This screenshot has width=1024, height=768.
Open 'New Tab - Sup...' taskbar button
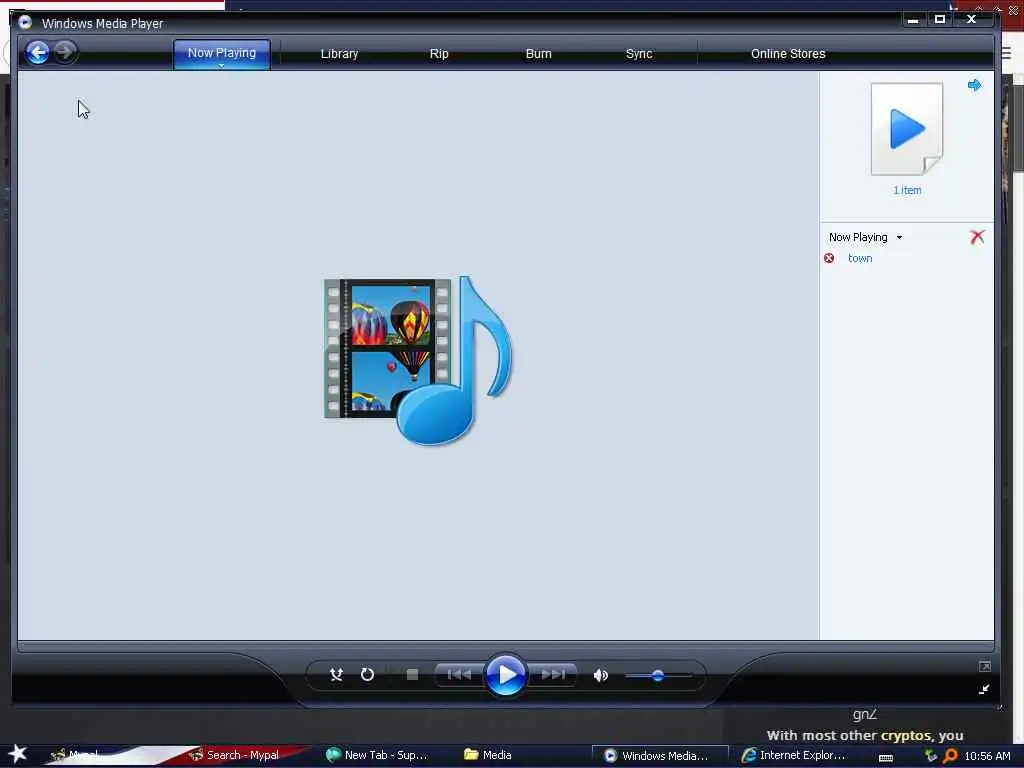point(377,755)
